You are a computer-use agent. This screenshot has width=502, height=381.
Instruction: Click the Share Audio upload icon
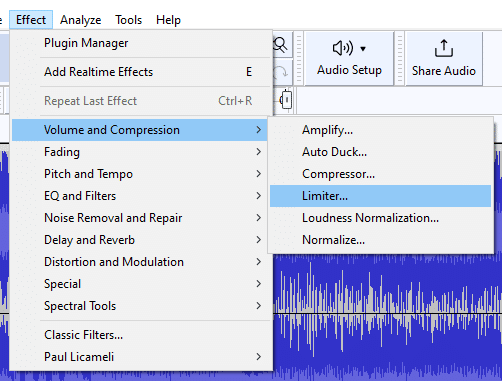pyautogui.click(x=444, y=48)
